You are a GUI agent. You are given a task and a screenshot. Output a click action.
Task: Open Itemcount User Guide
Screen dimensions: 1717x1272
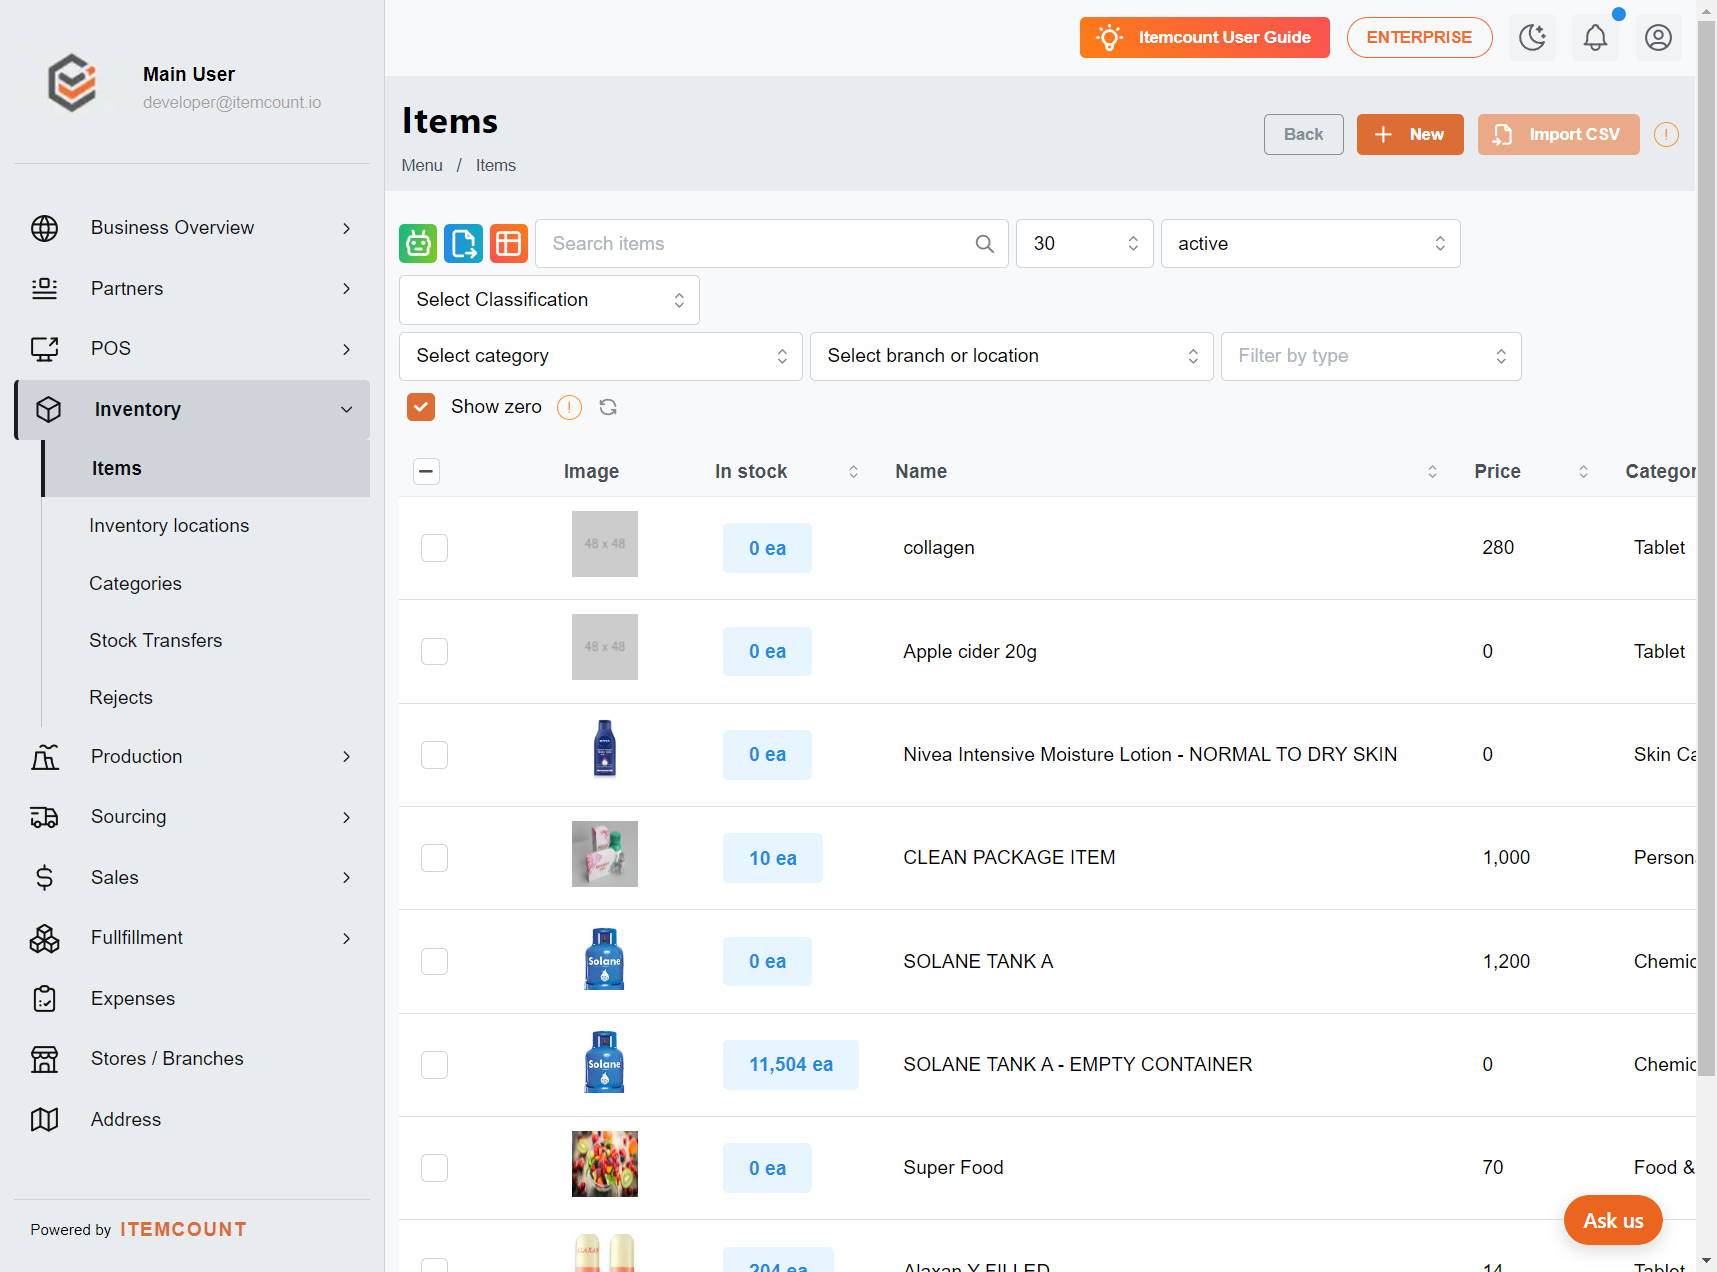click(x=1204, y=38)
